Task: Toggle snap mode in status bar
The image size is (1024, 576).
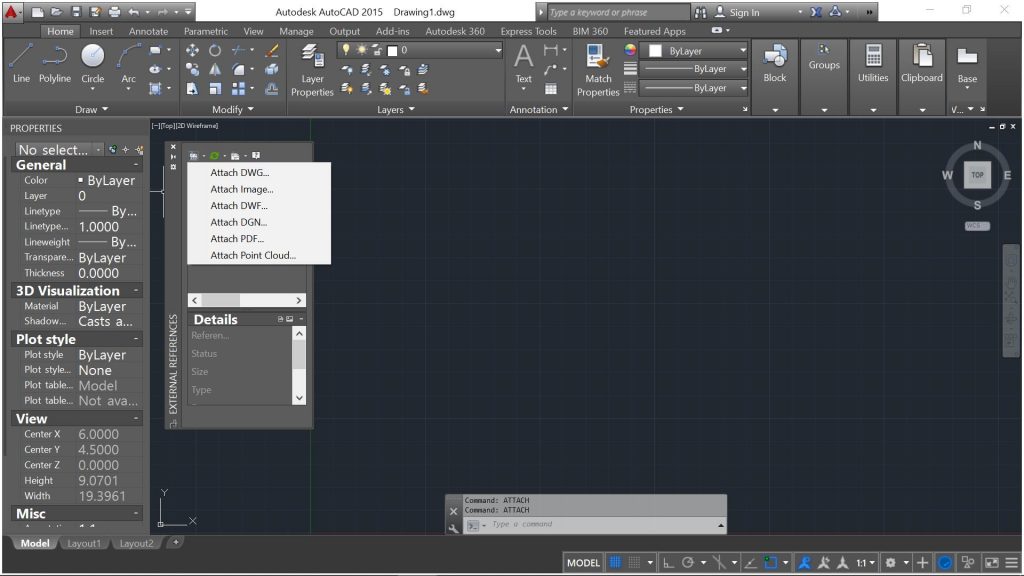Action: (634, 562)
